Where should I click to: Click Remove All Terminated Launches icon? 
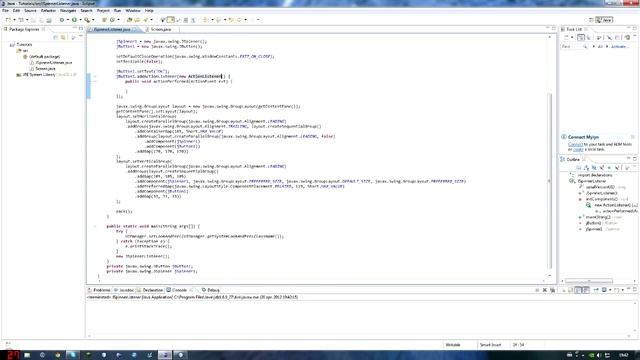click(x=553, y=290)
